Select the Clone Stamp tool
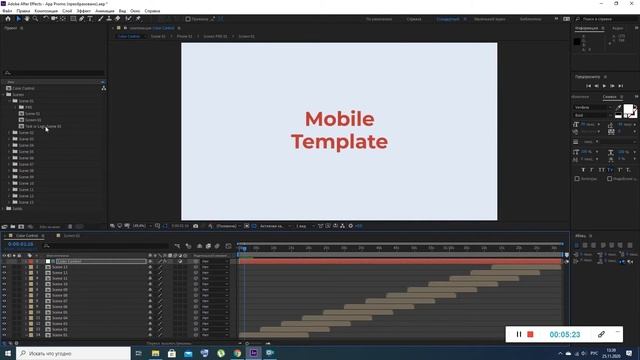This screenshot has height=360, width=640. (109, 19)
